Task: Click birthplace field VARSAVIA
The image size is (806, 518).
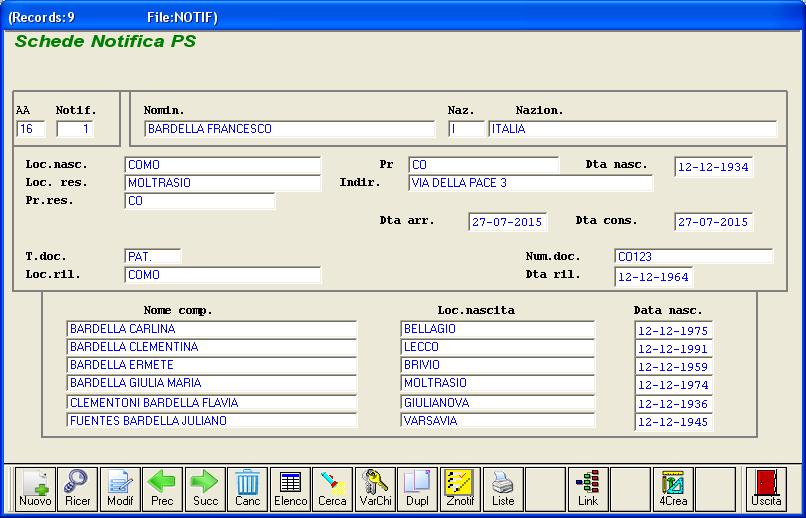Action: 498,421
